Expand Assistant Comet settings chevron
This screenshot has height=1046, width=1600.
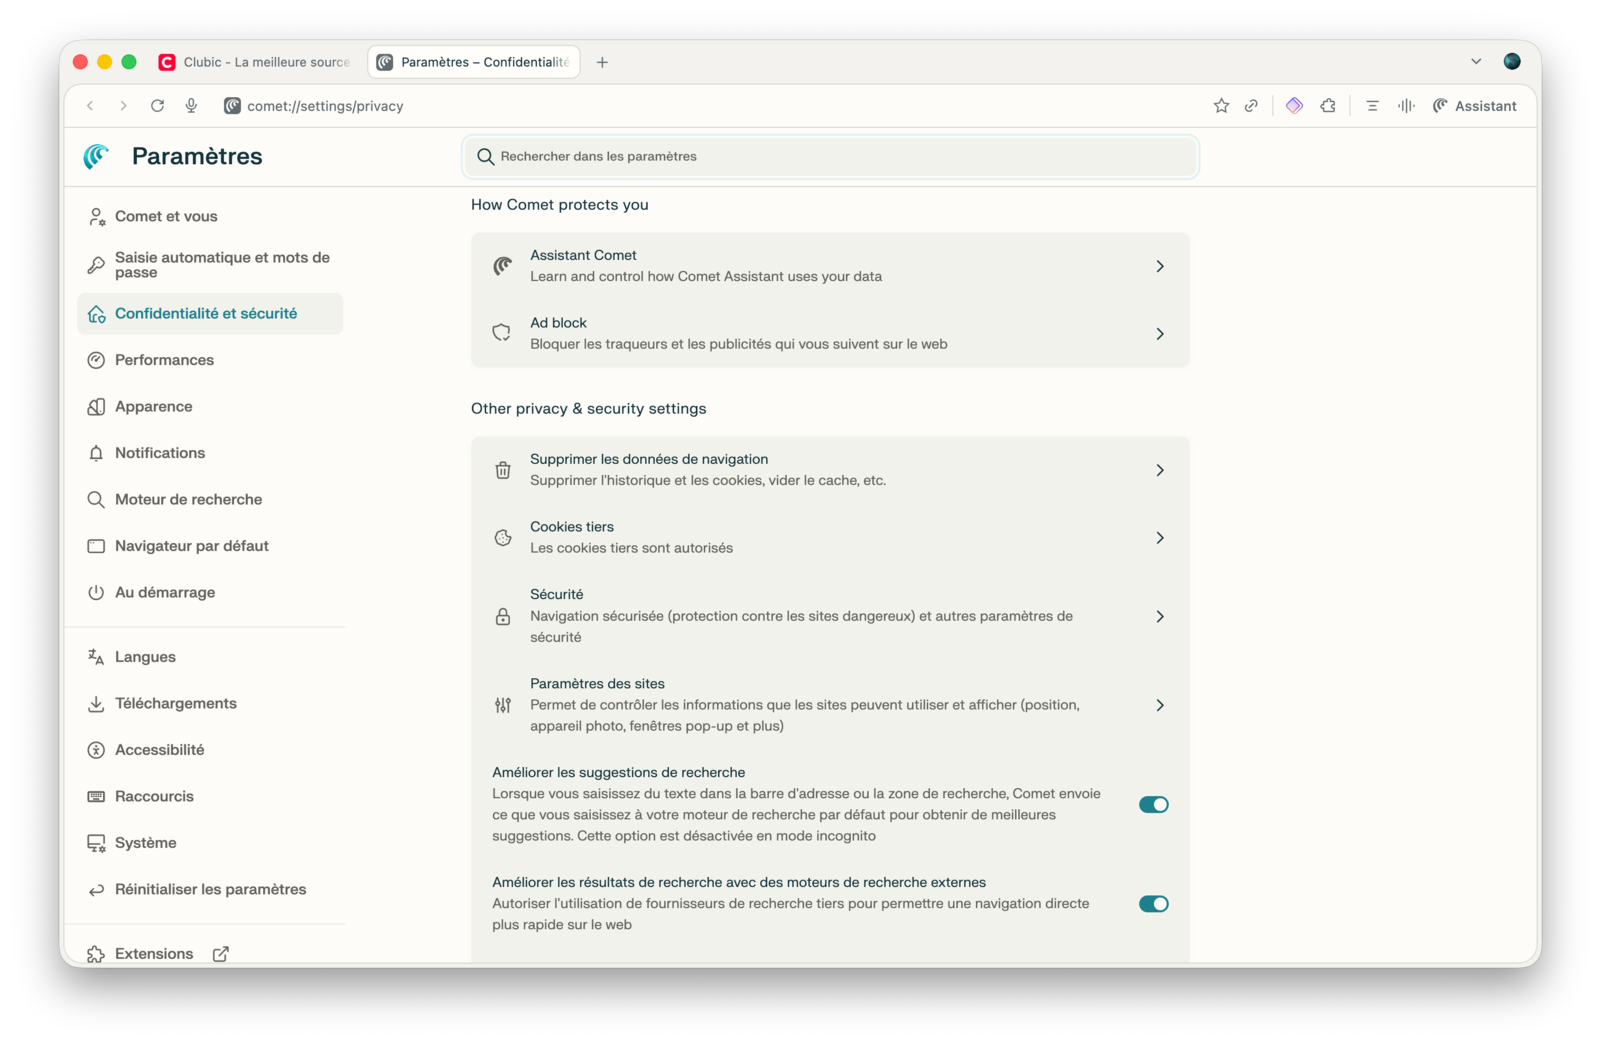click(x=1160, y=266)
